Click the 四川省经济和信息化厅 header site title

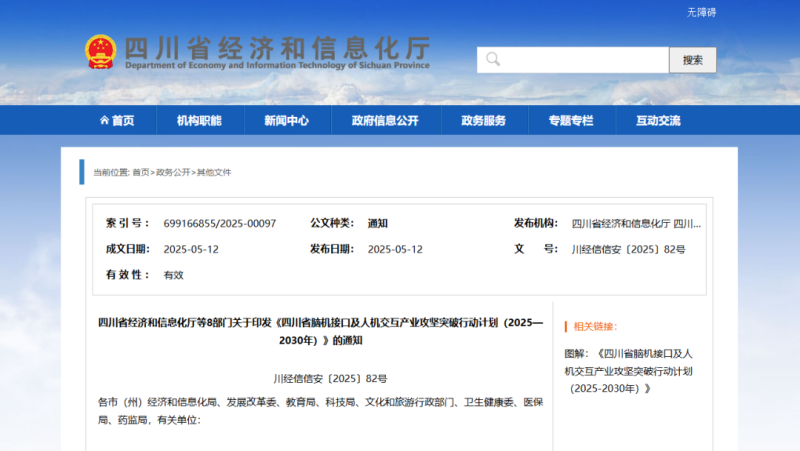pyautogui.click(x=276, y=48)
